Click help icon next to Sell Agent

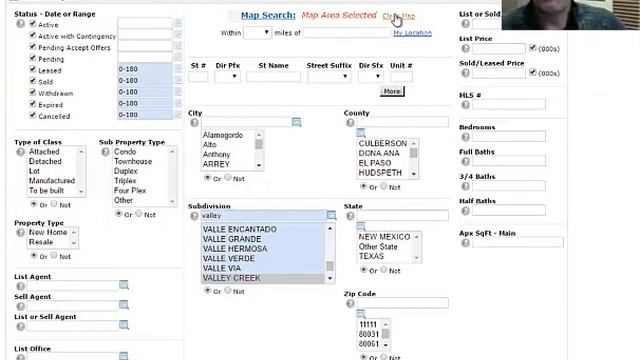point(20,306)
